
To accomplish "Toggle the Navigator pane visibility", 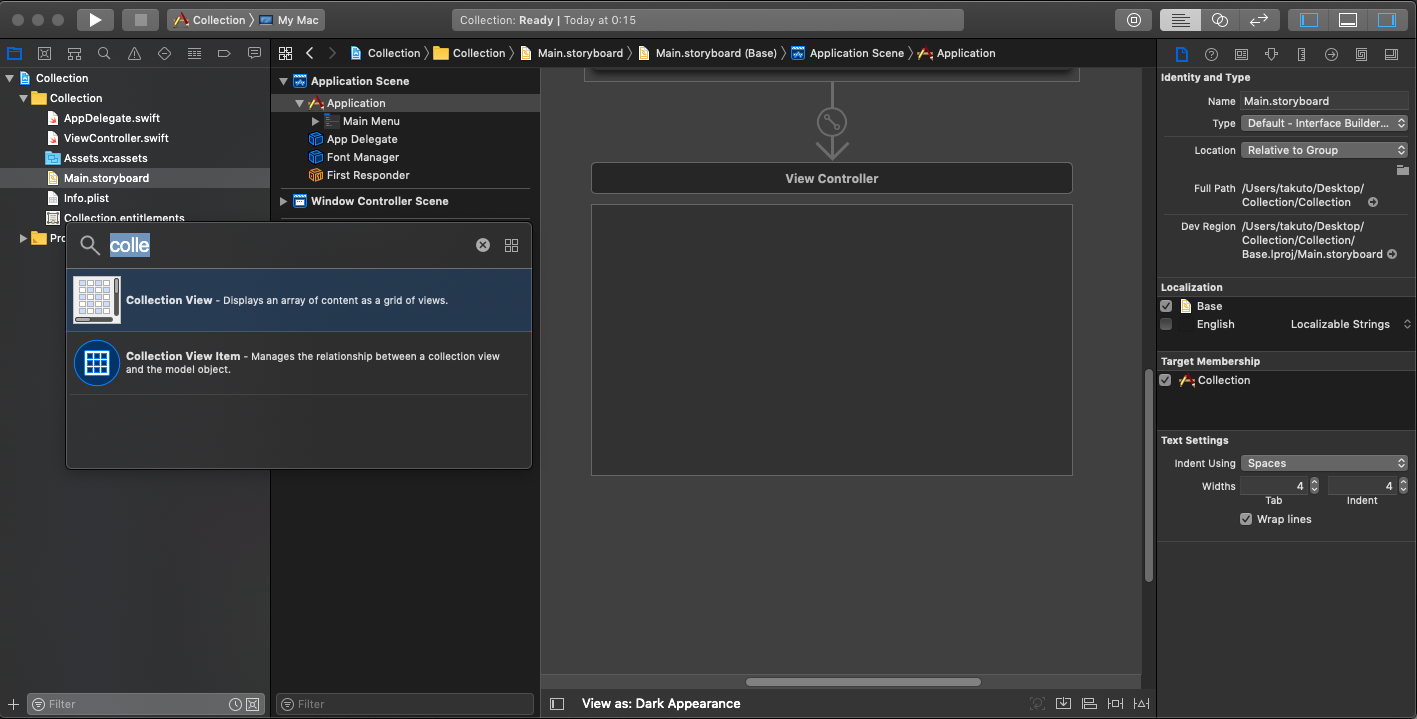I will coord(1309,20).
